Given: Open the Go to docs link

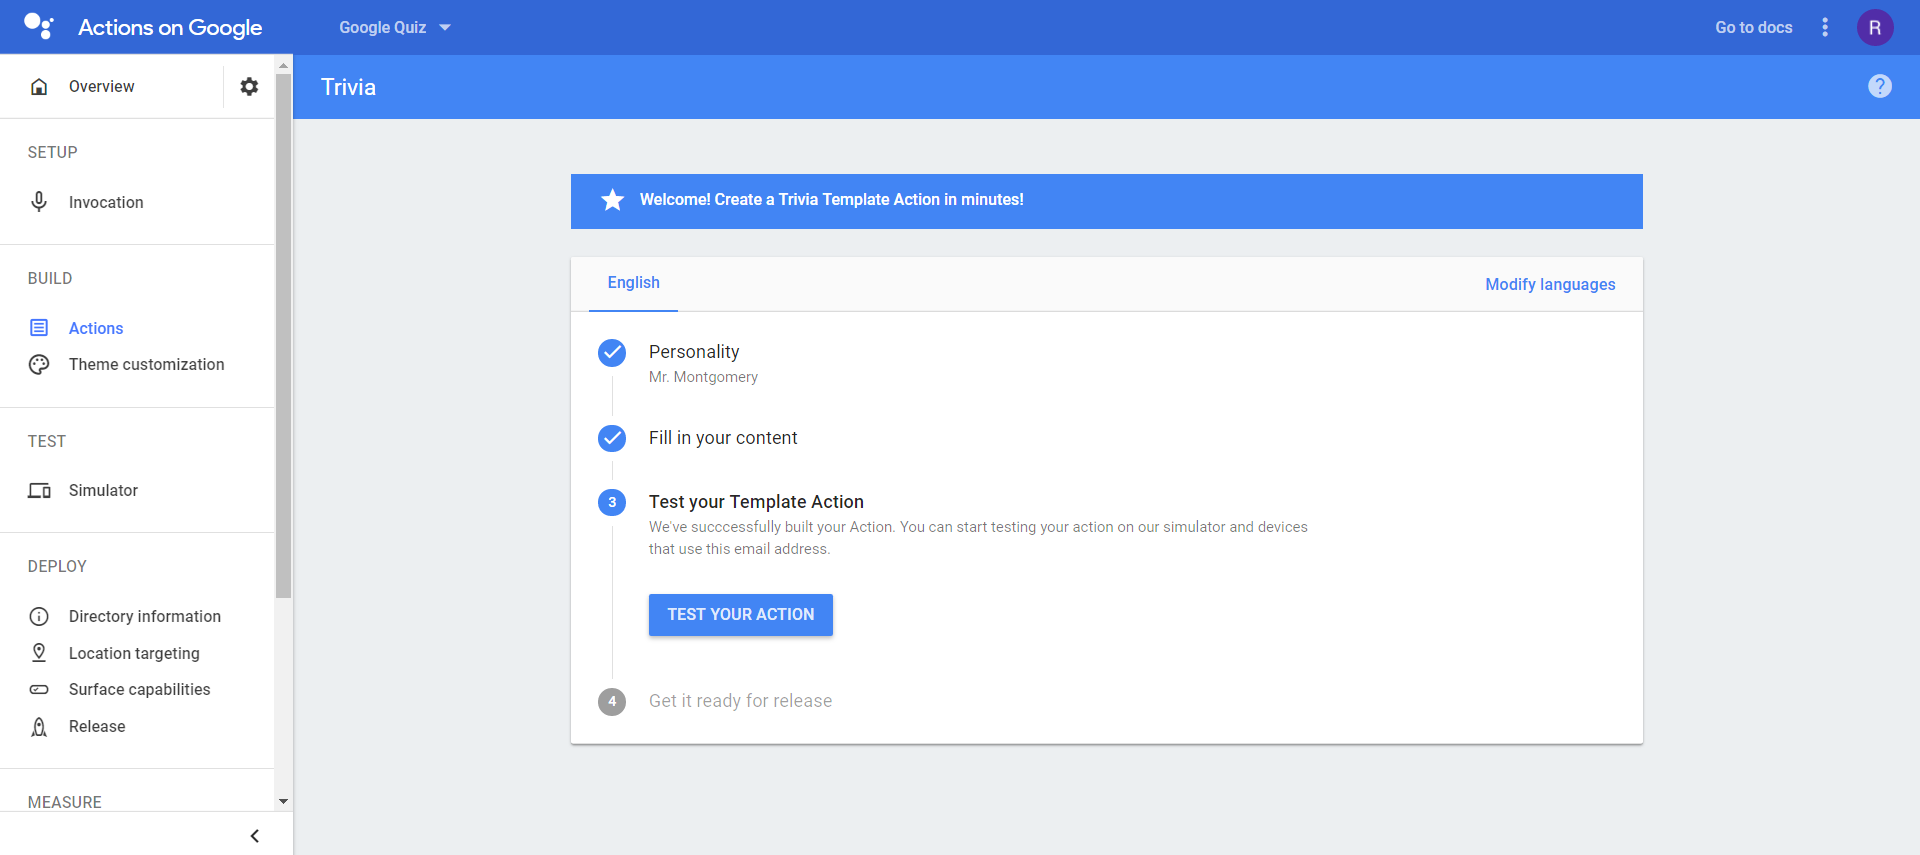Looking at the screenshot, I should click(x=1753, y=27).
